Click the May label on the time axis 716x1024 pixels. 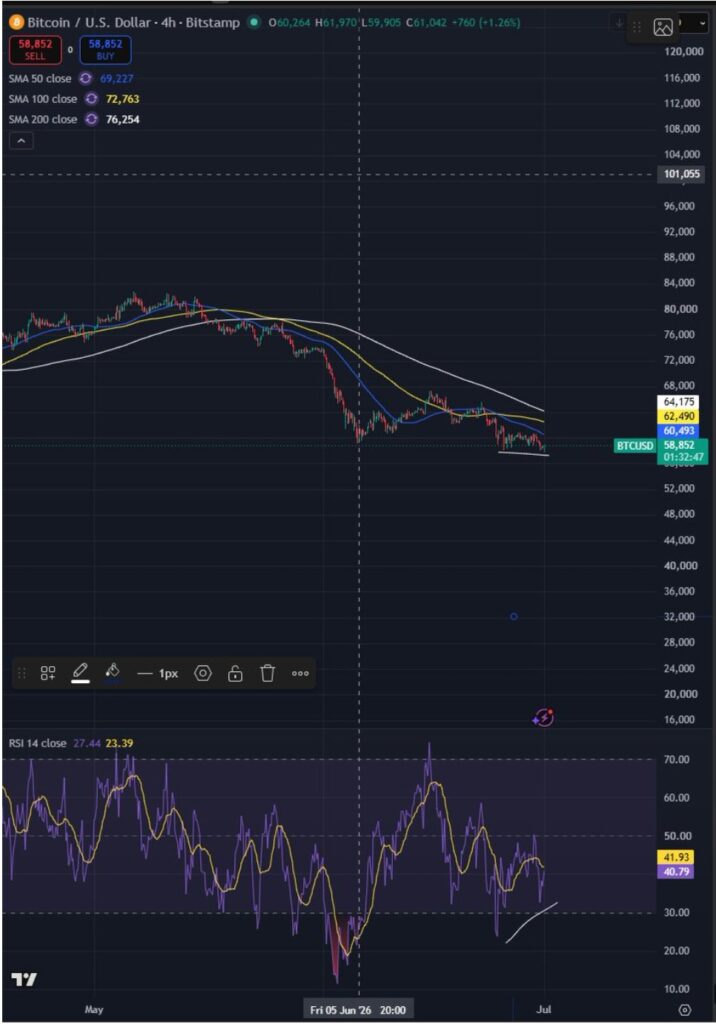(94, 1010)
